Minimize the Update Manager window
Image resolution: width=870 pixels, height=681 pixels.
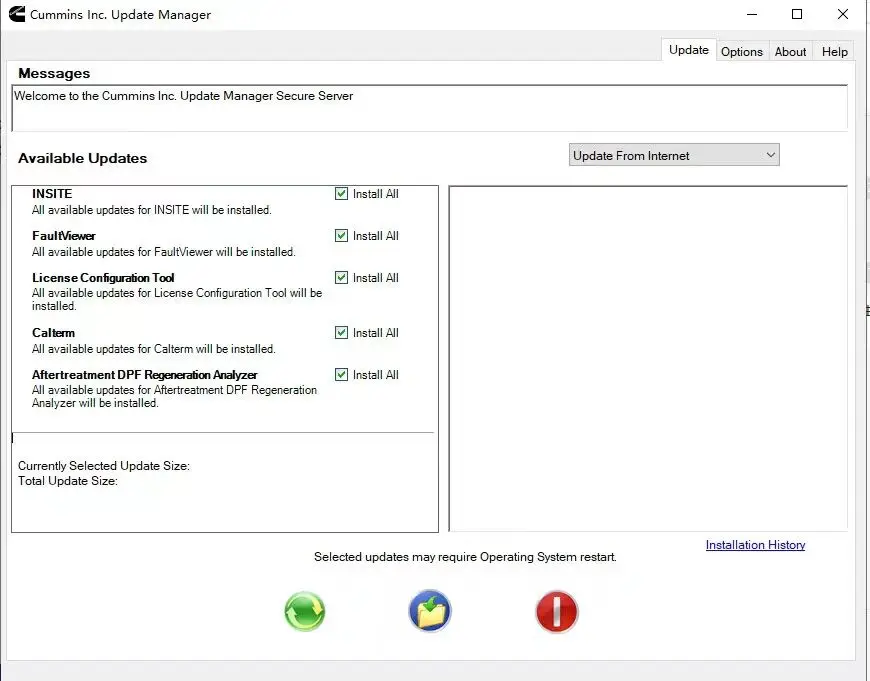752,14
